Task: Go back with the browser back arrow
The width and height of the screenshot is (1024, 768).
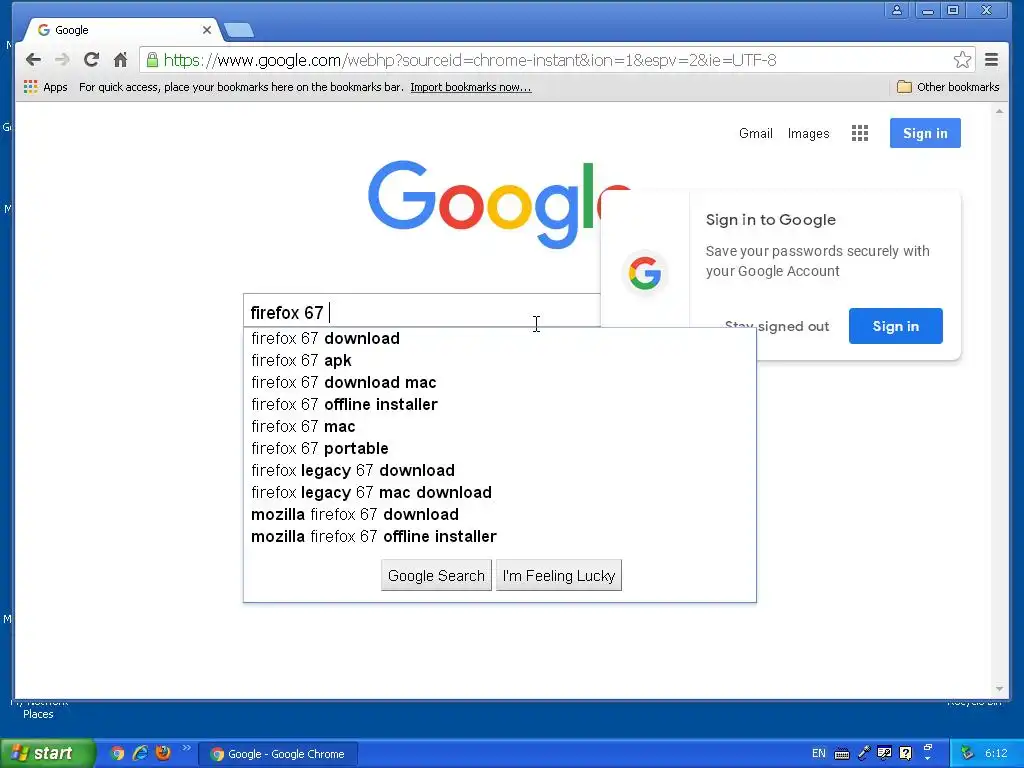Action: (x=33, y=60)
